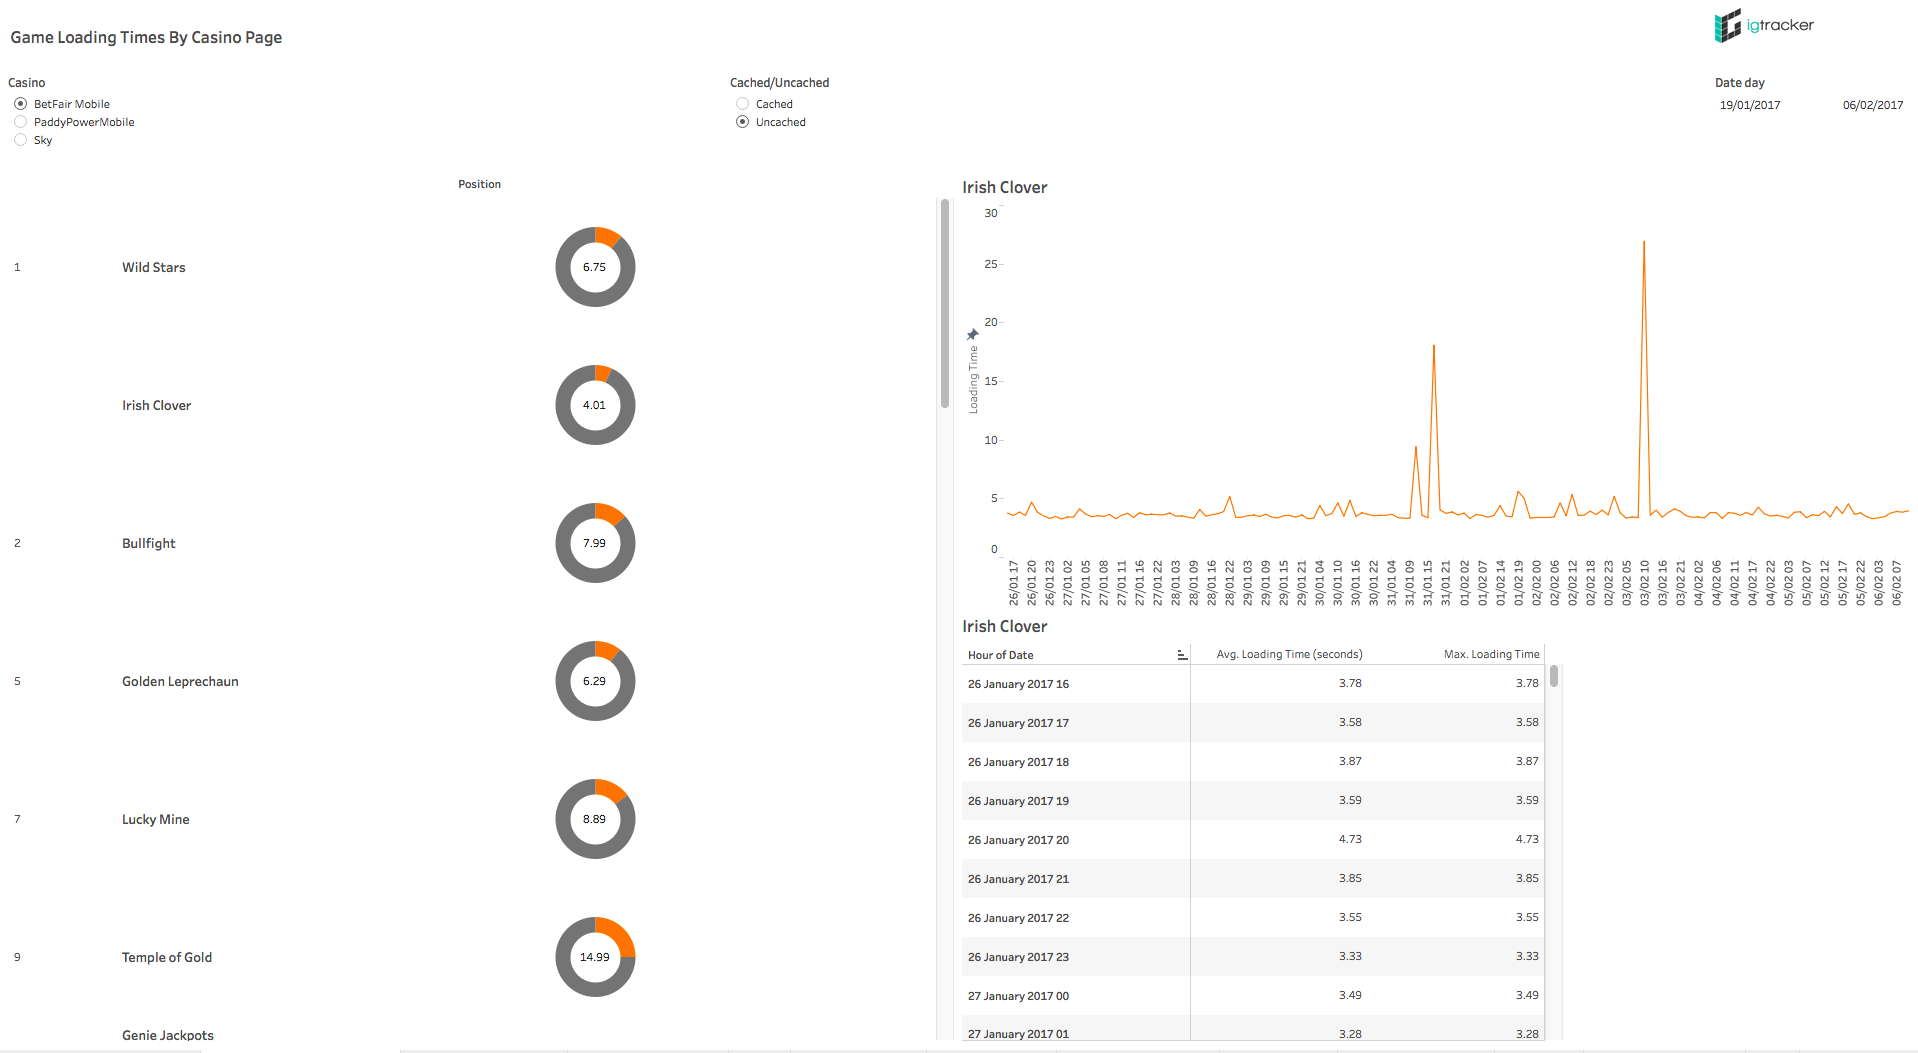Click the Bullfight donut showing 7.99

click(595, 543)
